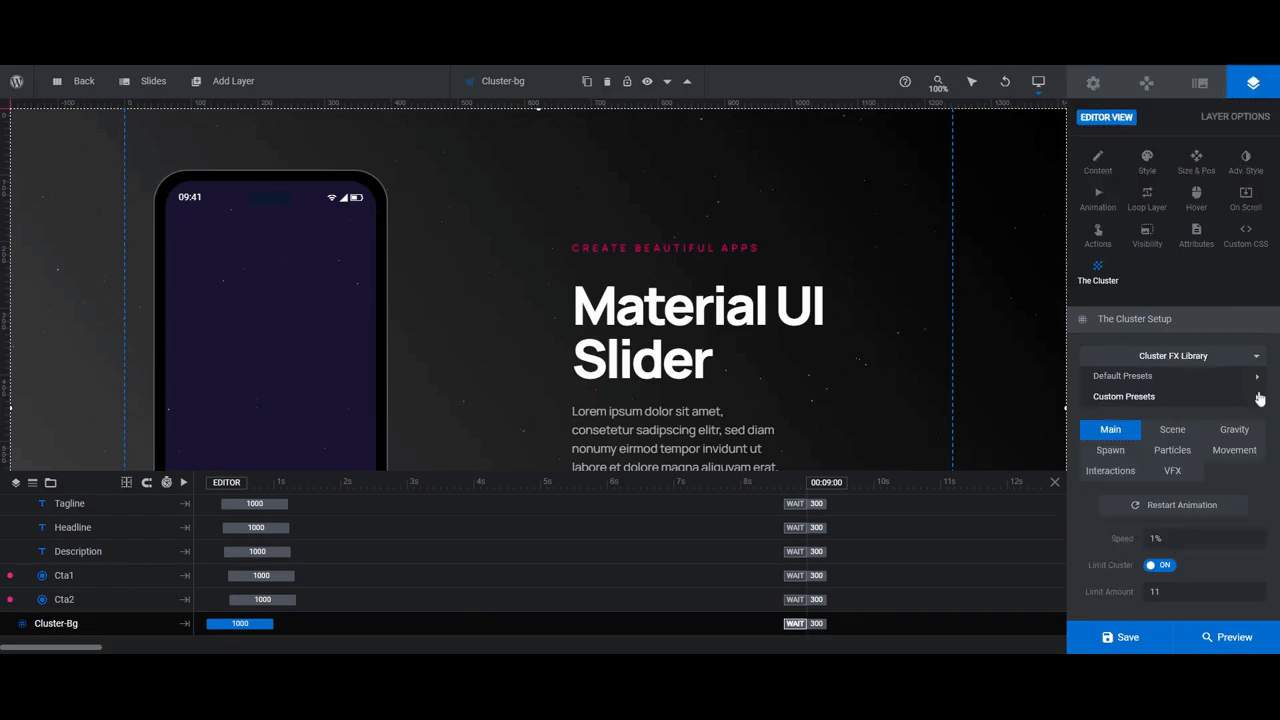Switch to the Particles cluster tab
1280x720 pixels.
1172,450
